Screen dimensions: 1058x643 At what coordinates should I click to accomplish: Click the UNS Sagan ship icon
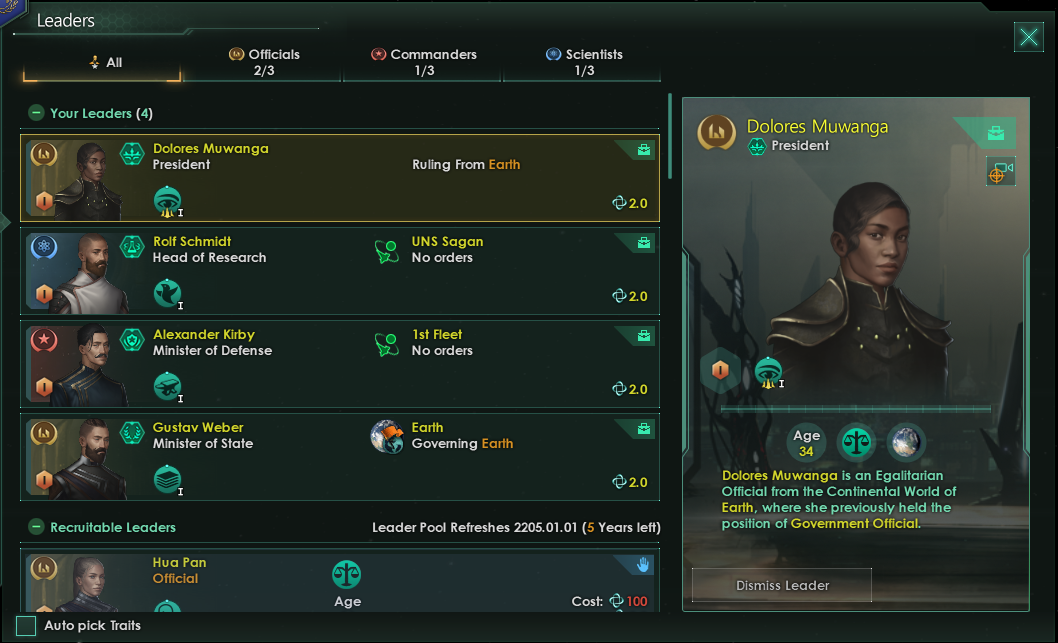387,250
